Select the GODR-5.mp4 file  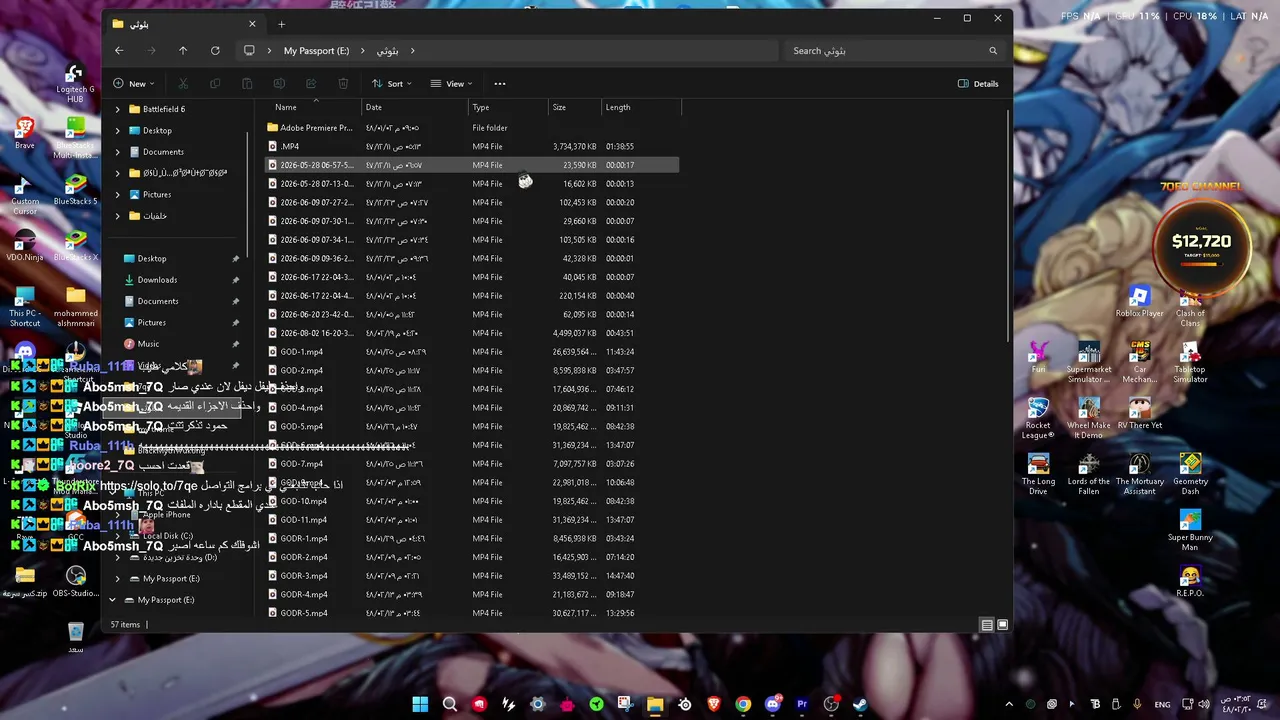(472, 612)
